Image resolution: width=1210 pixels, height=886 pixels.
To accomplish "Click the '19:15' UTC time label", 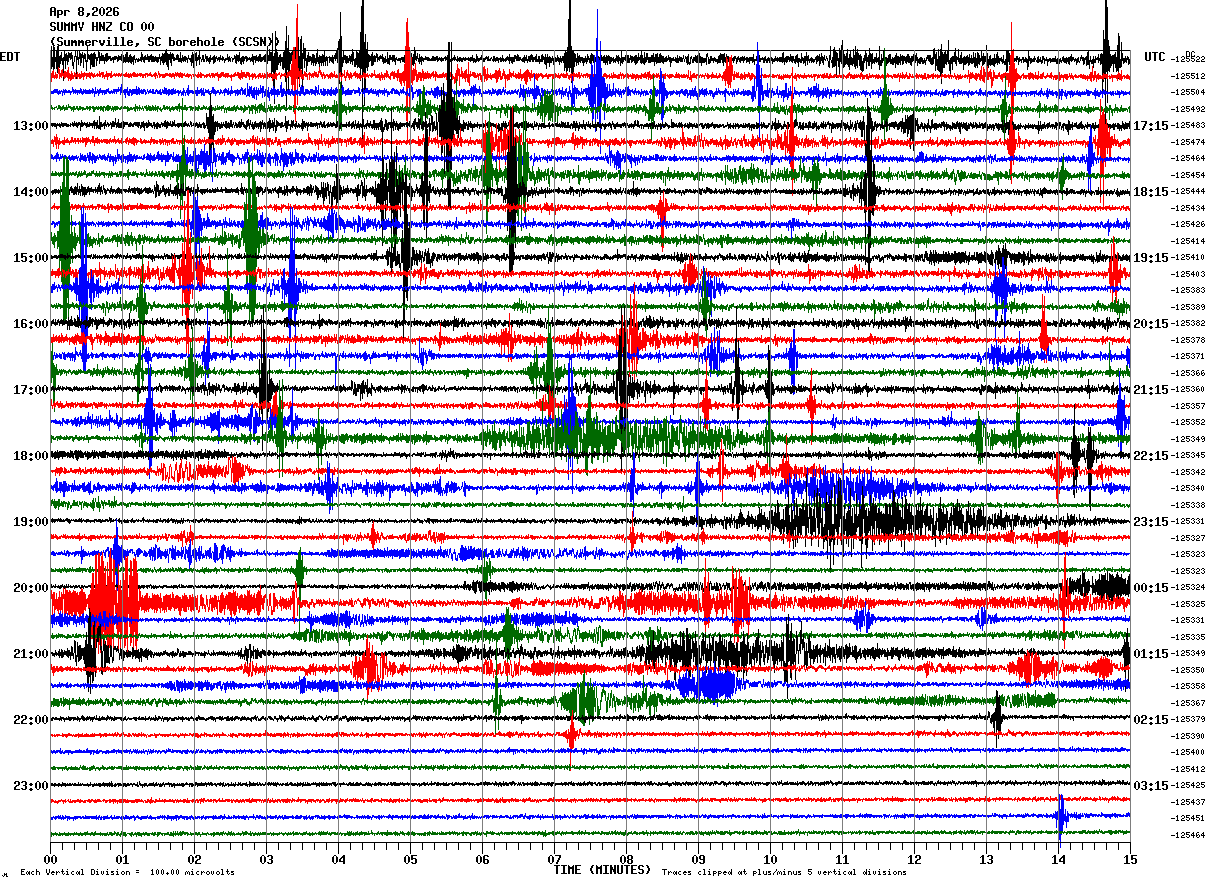I will point(1150,258).
